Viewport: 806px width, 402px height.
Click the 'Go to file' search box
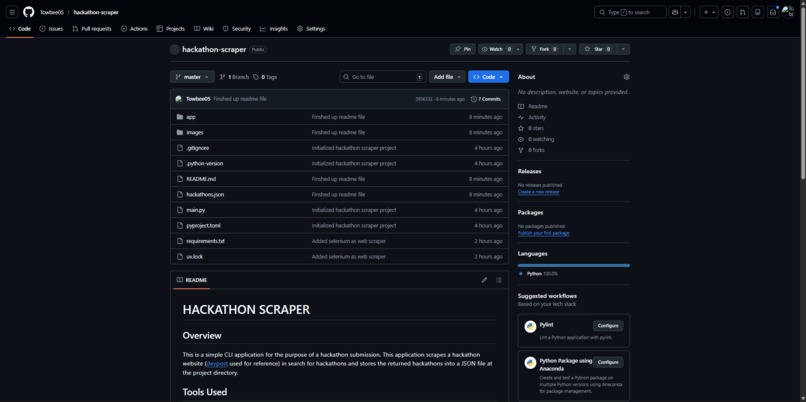point(383,77)
